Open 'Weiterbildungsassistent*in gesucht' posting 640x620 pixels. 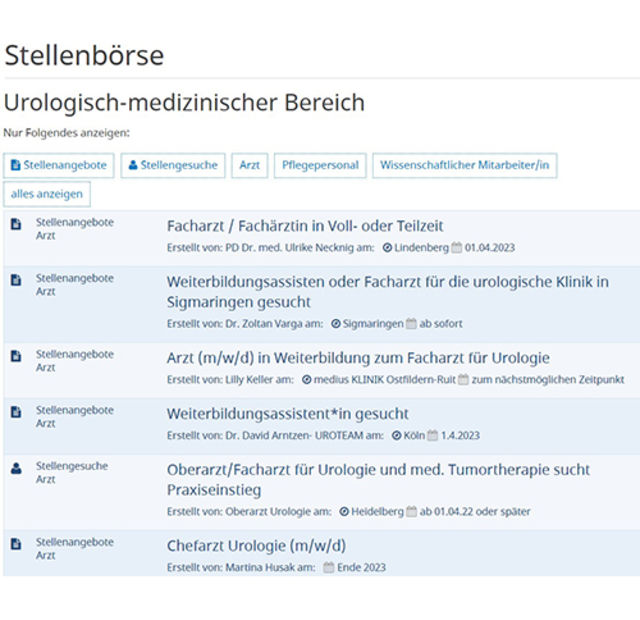287,413
